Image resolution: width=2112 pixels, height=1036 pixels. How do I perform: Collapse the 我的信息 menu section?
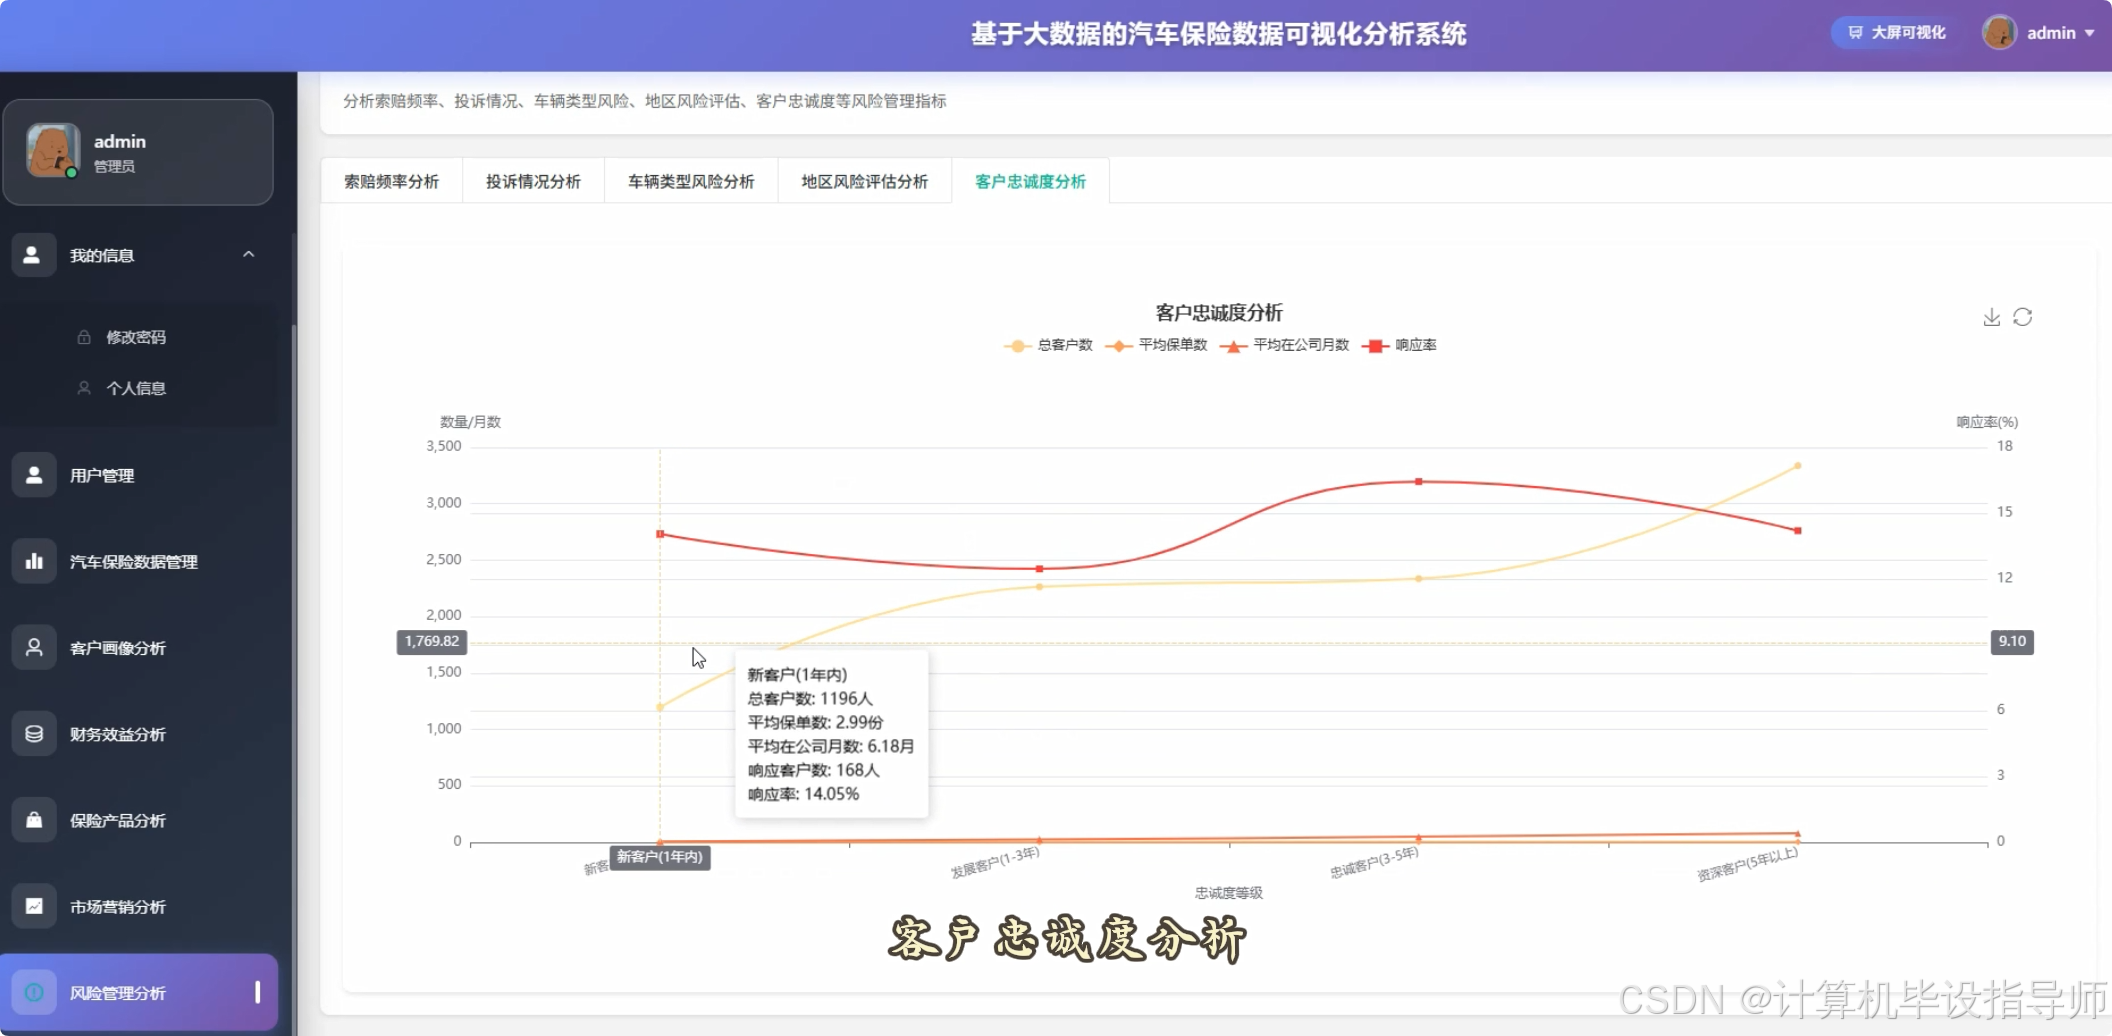249,254
